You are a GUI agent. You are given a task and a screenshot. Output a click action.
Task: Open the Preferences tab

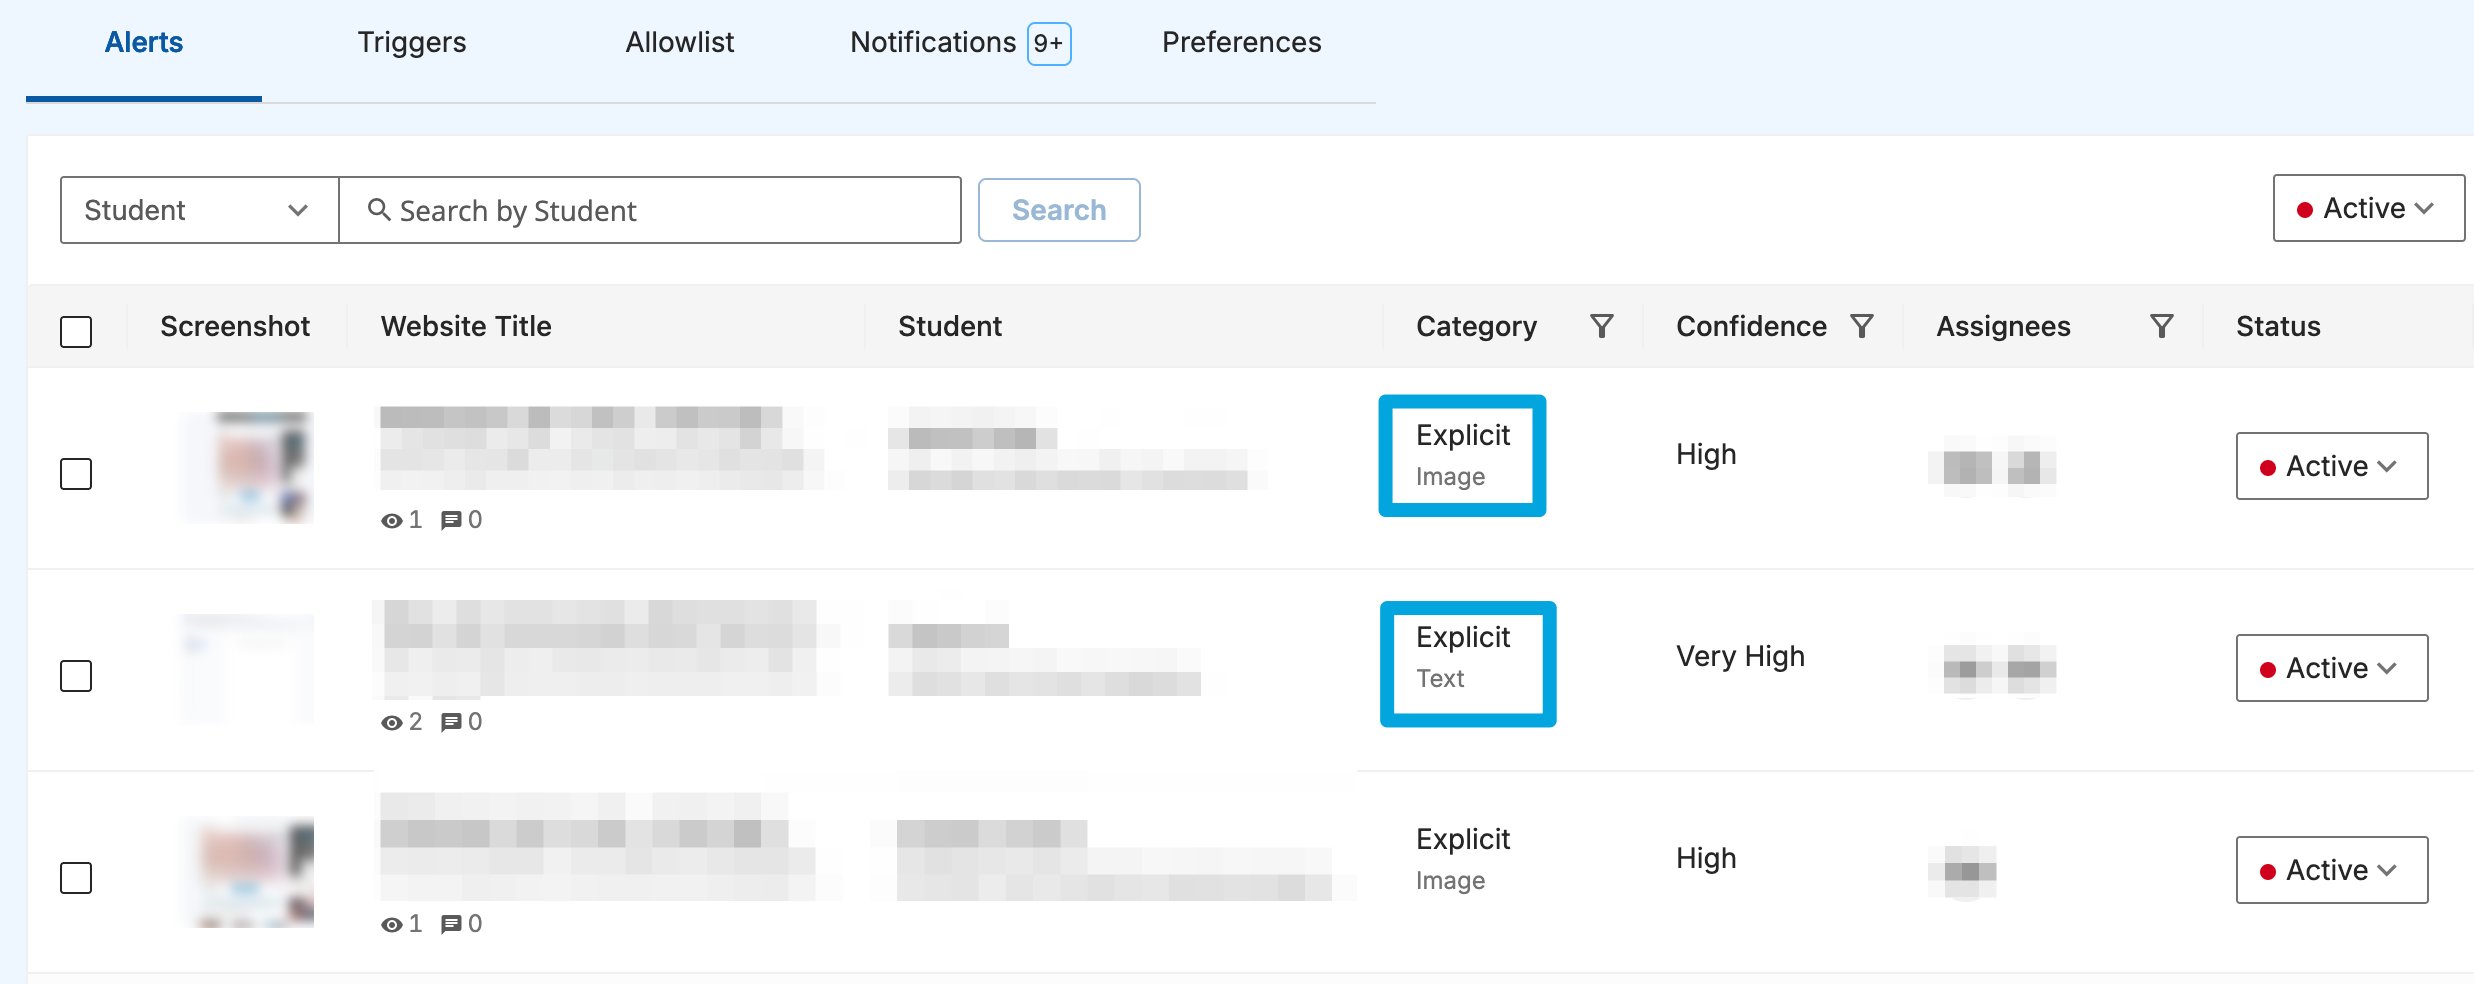pos(1242,43)
